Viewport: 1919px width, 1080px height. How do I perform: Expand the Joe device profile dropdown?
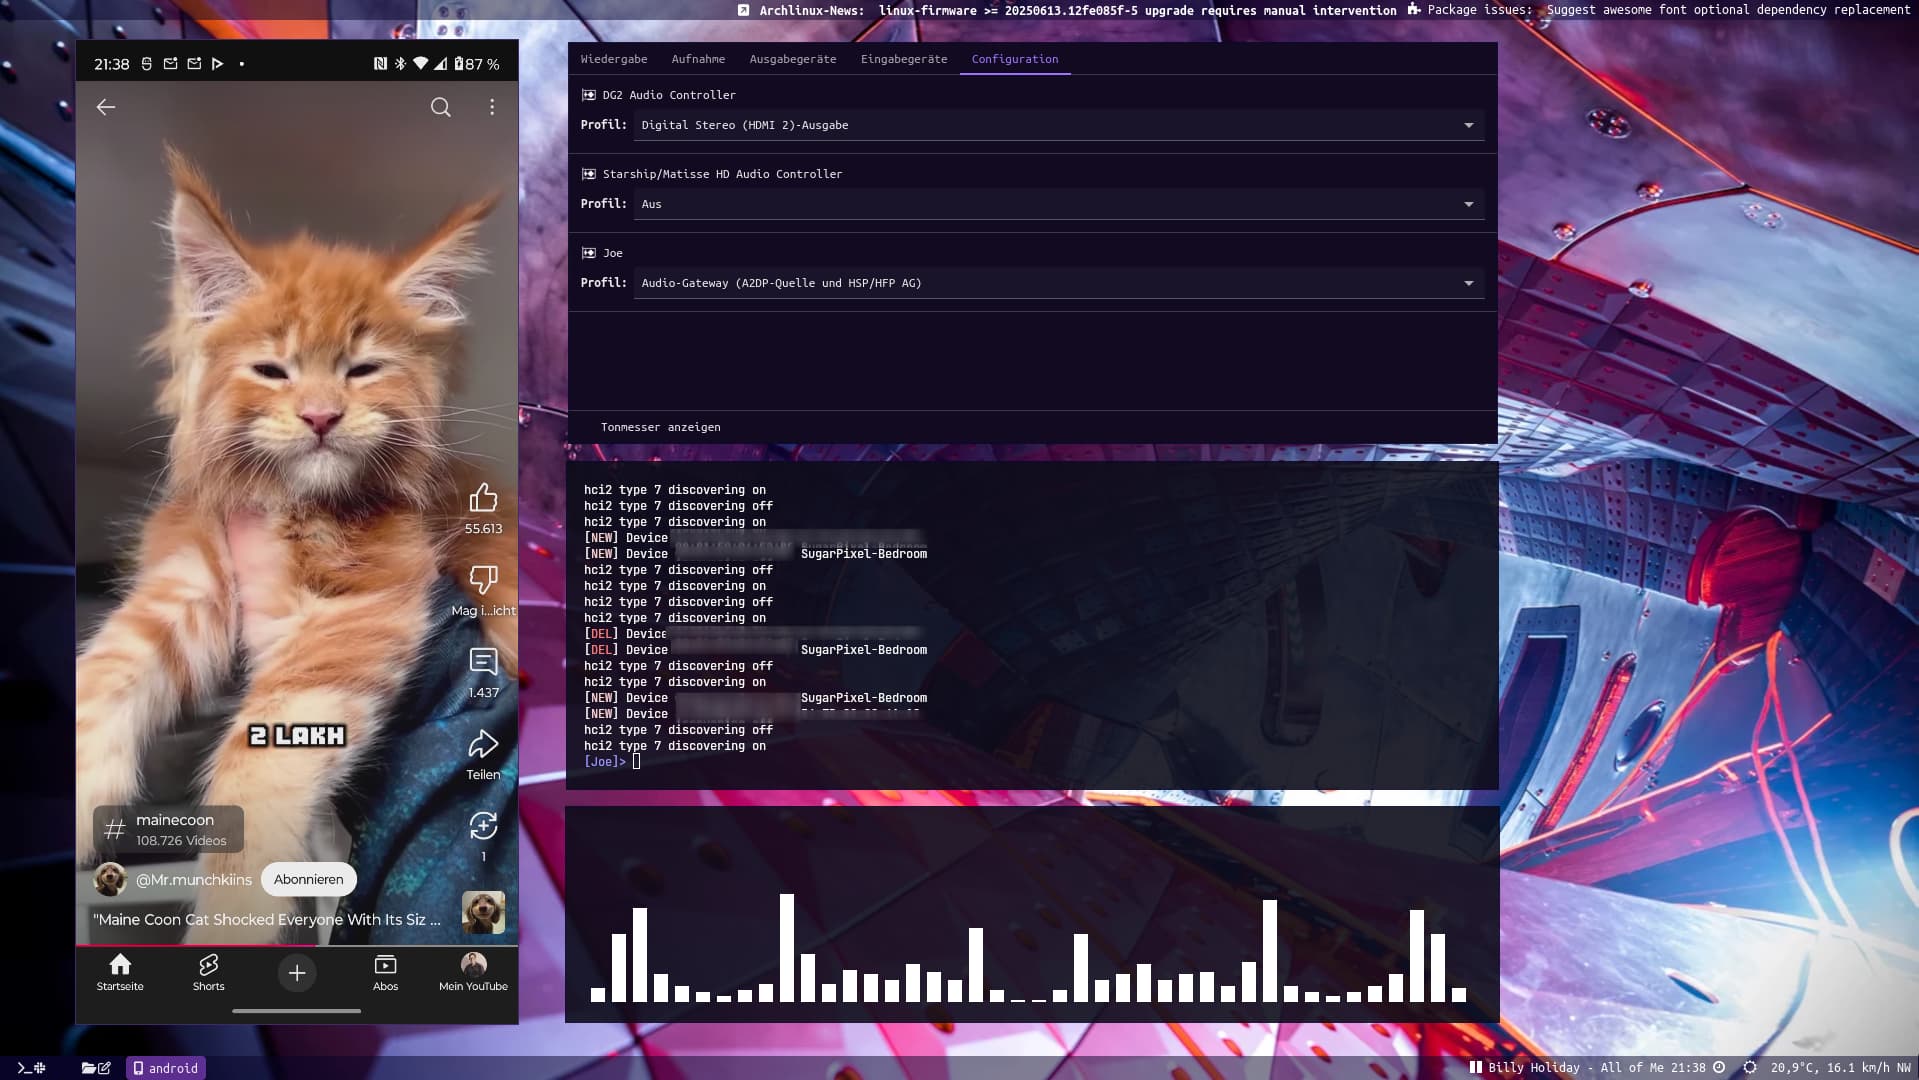pos(1058,283)
